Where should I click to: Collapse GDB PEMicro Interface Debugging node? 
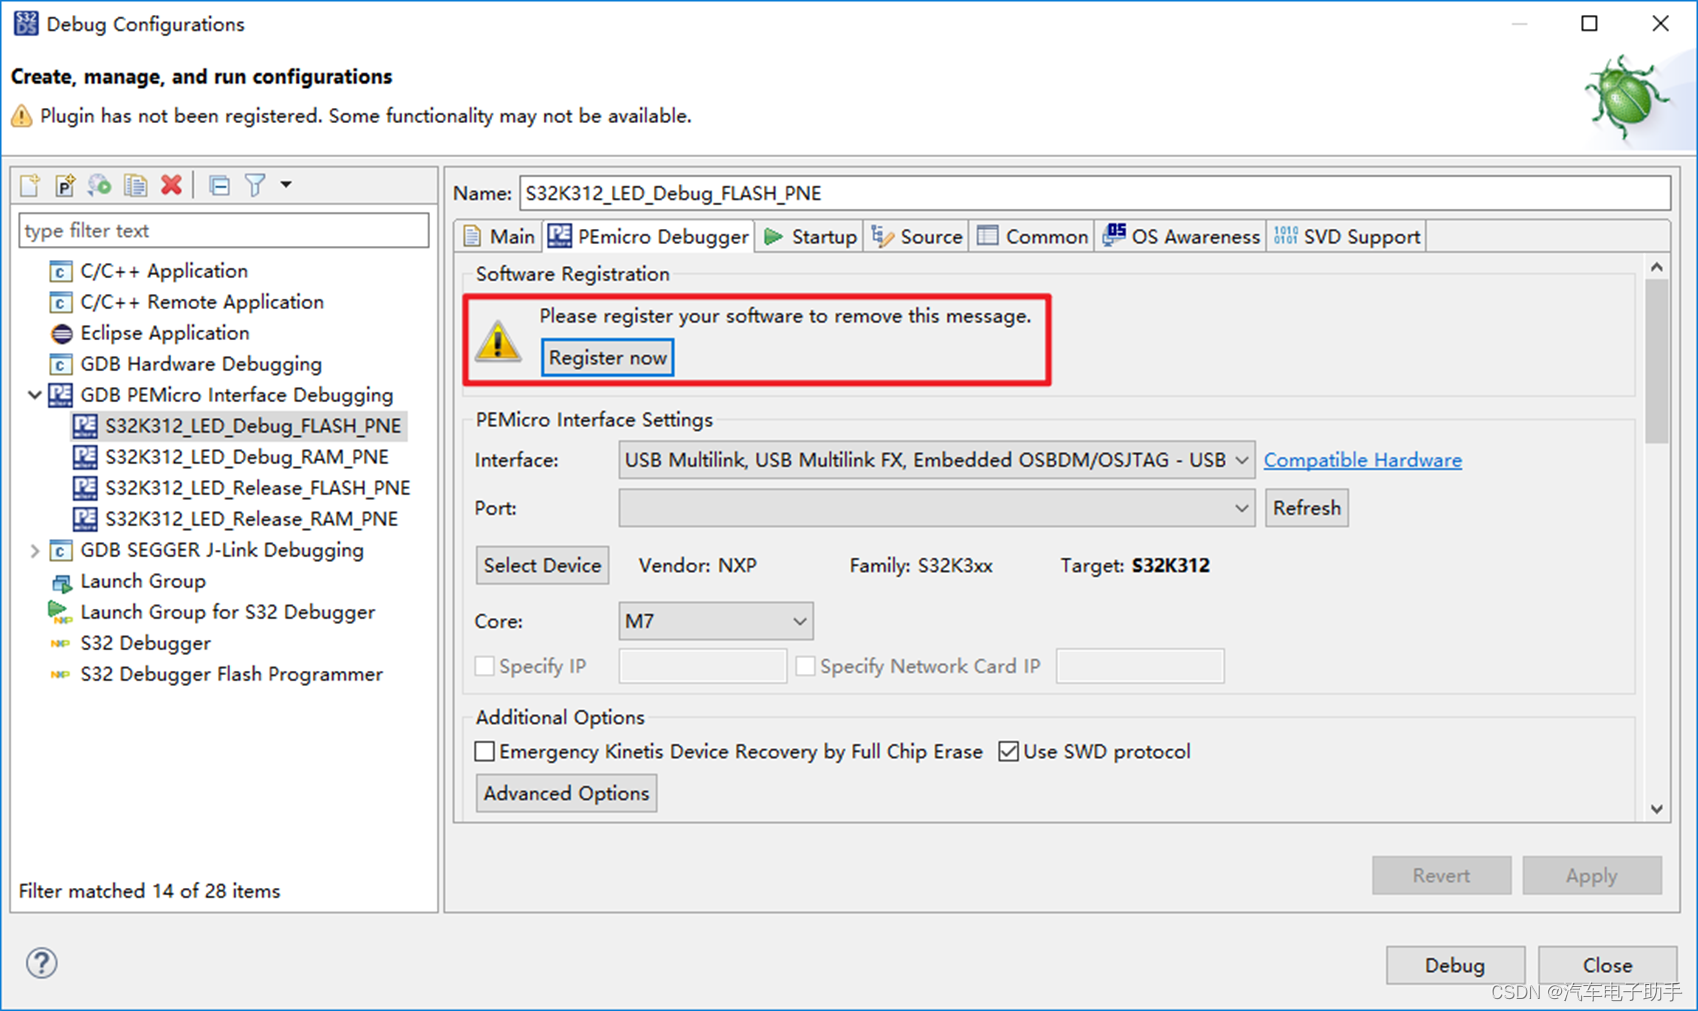(x=34, y=395)
